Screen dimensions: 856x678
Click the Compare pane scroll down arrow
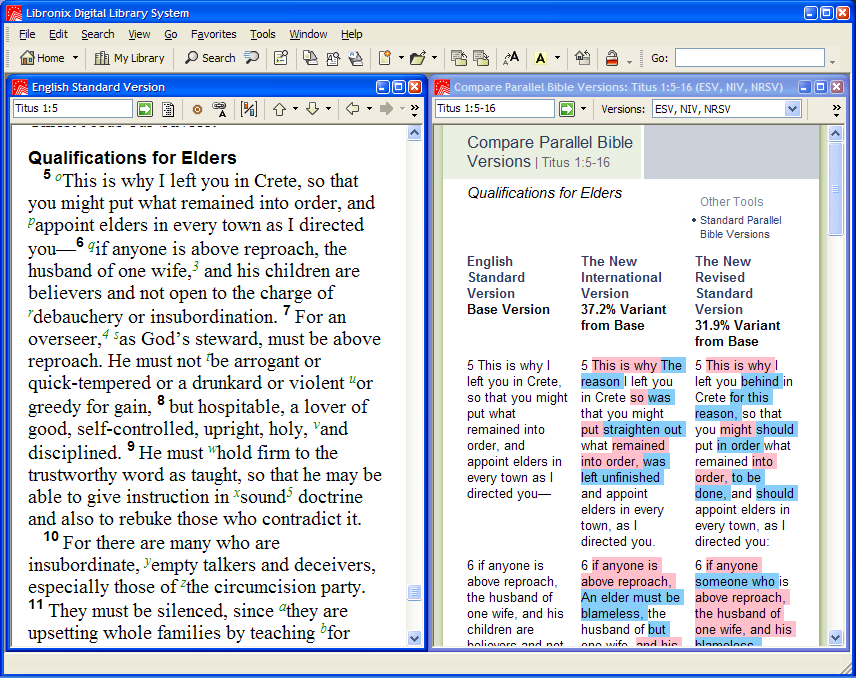point(835,637)
